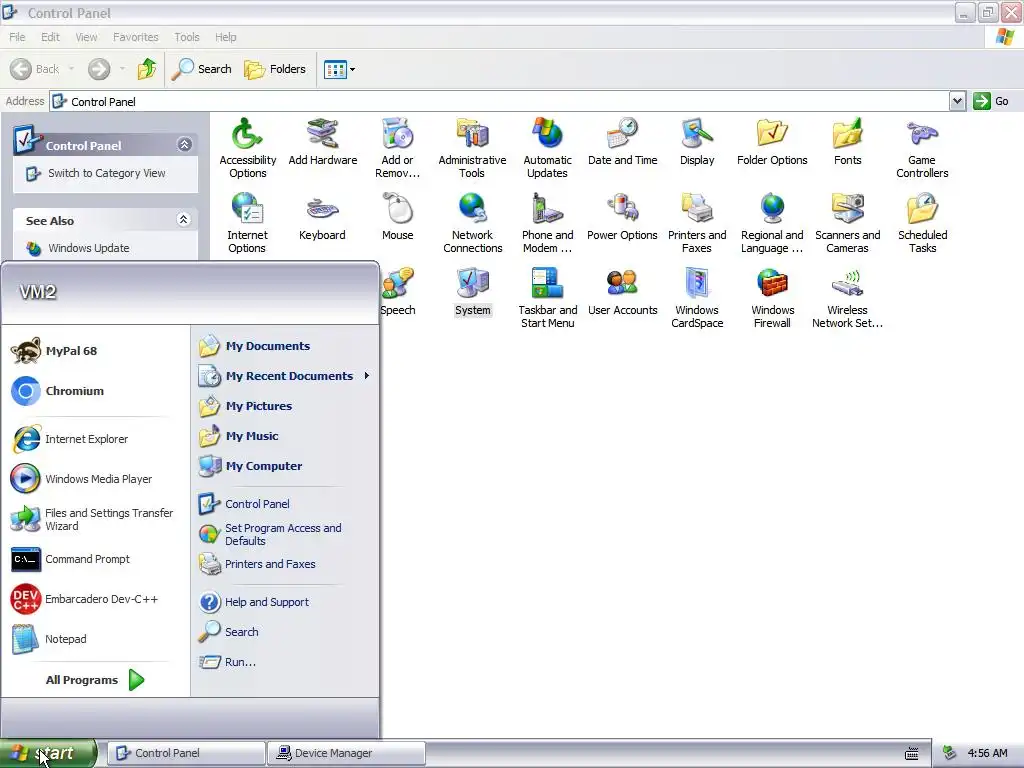Open My Computer in Start menu
The image size is (1024, 768).
click(x=285, y=466)
